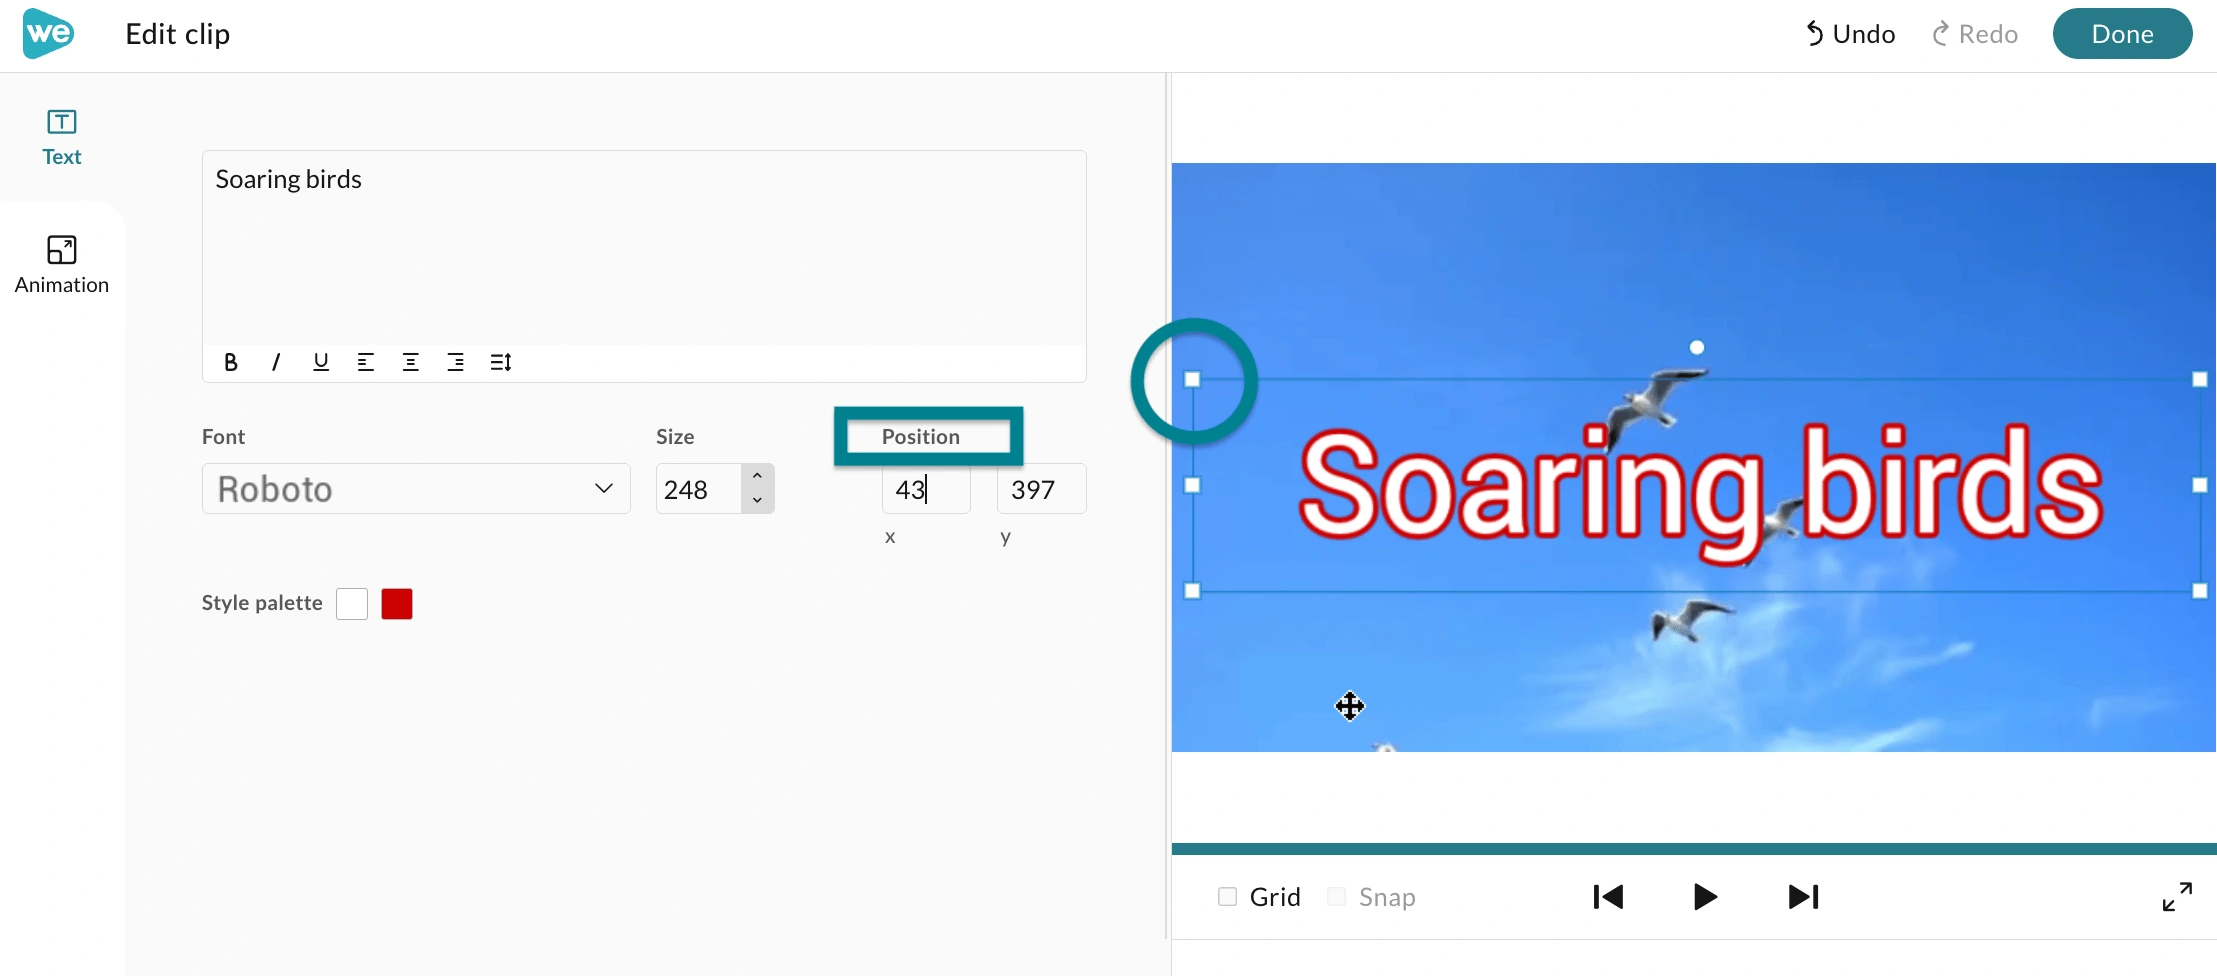Image resolution: width=2217 pixels, height=976 pixels.
Task: Click the WeVideo logo icon
Action: click(x=48, y=34)
